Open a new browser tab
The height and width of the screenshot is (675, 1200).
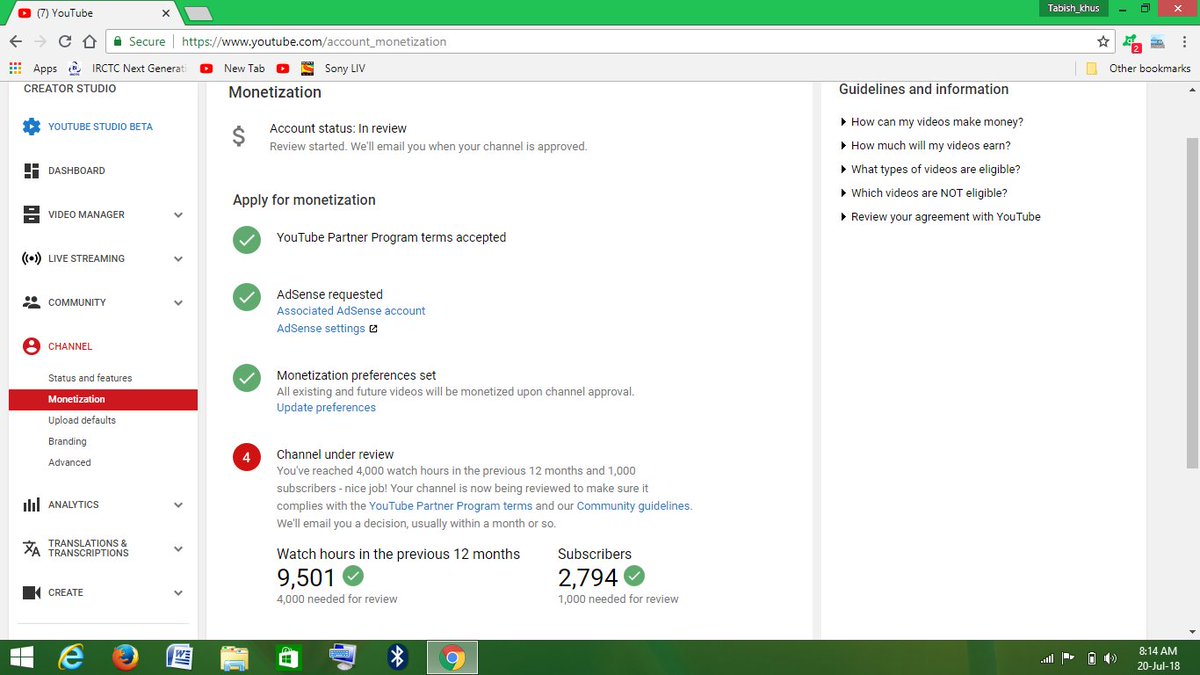click(x=198, y=13)
